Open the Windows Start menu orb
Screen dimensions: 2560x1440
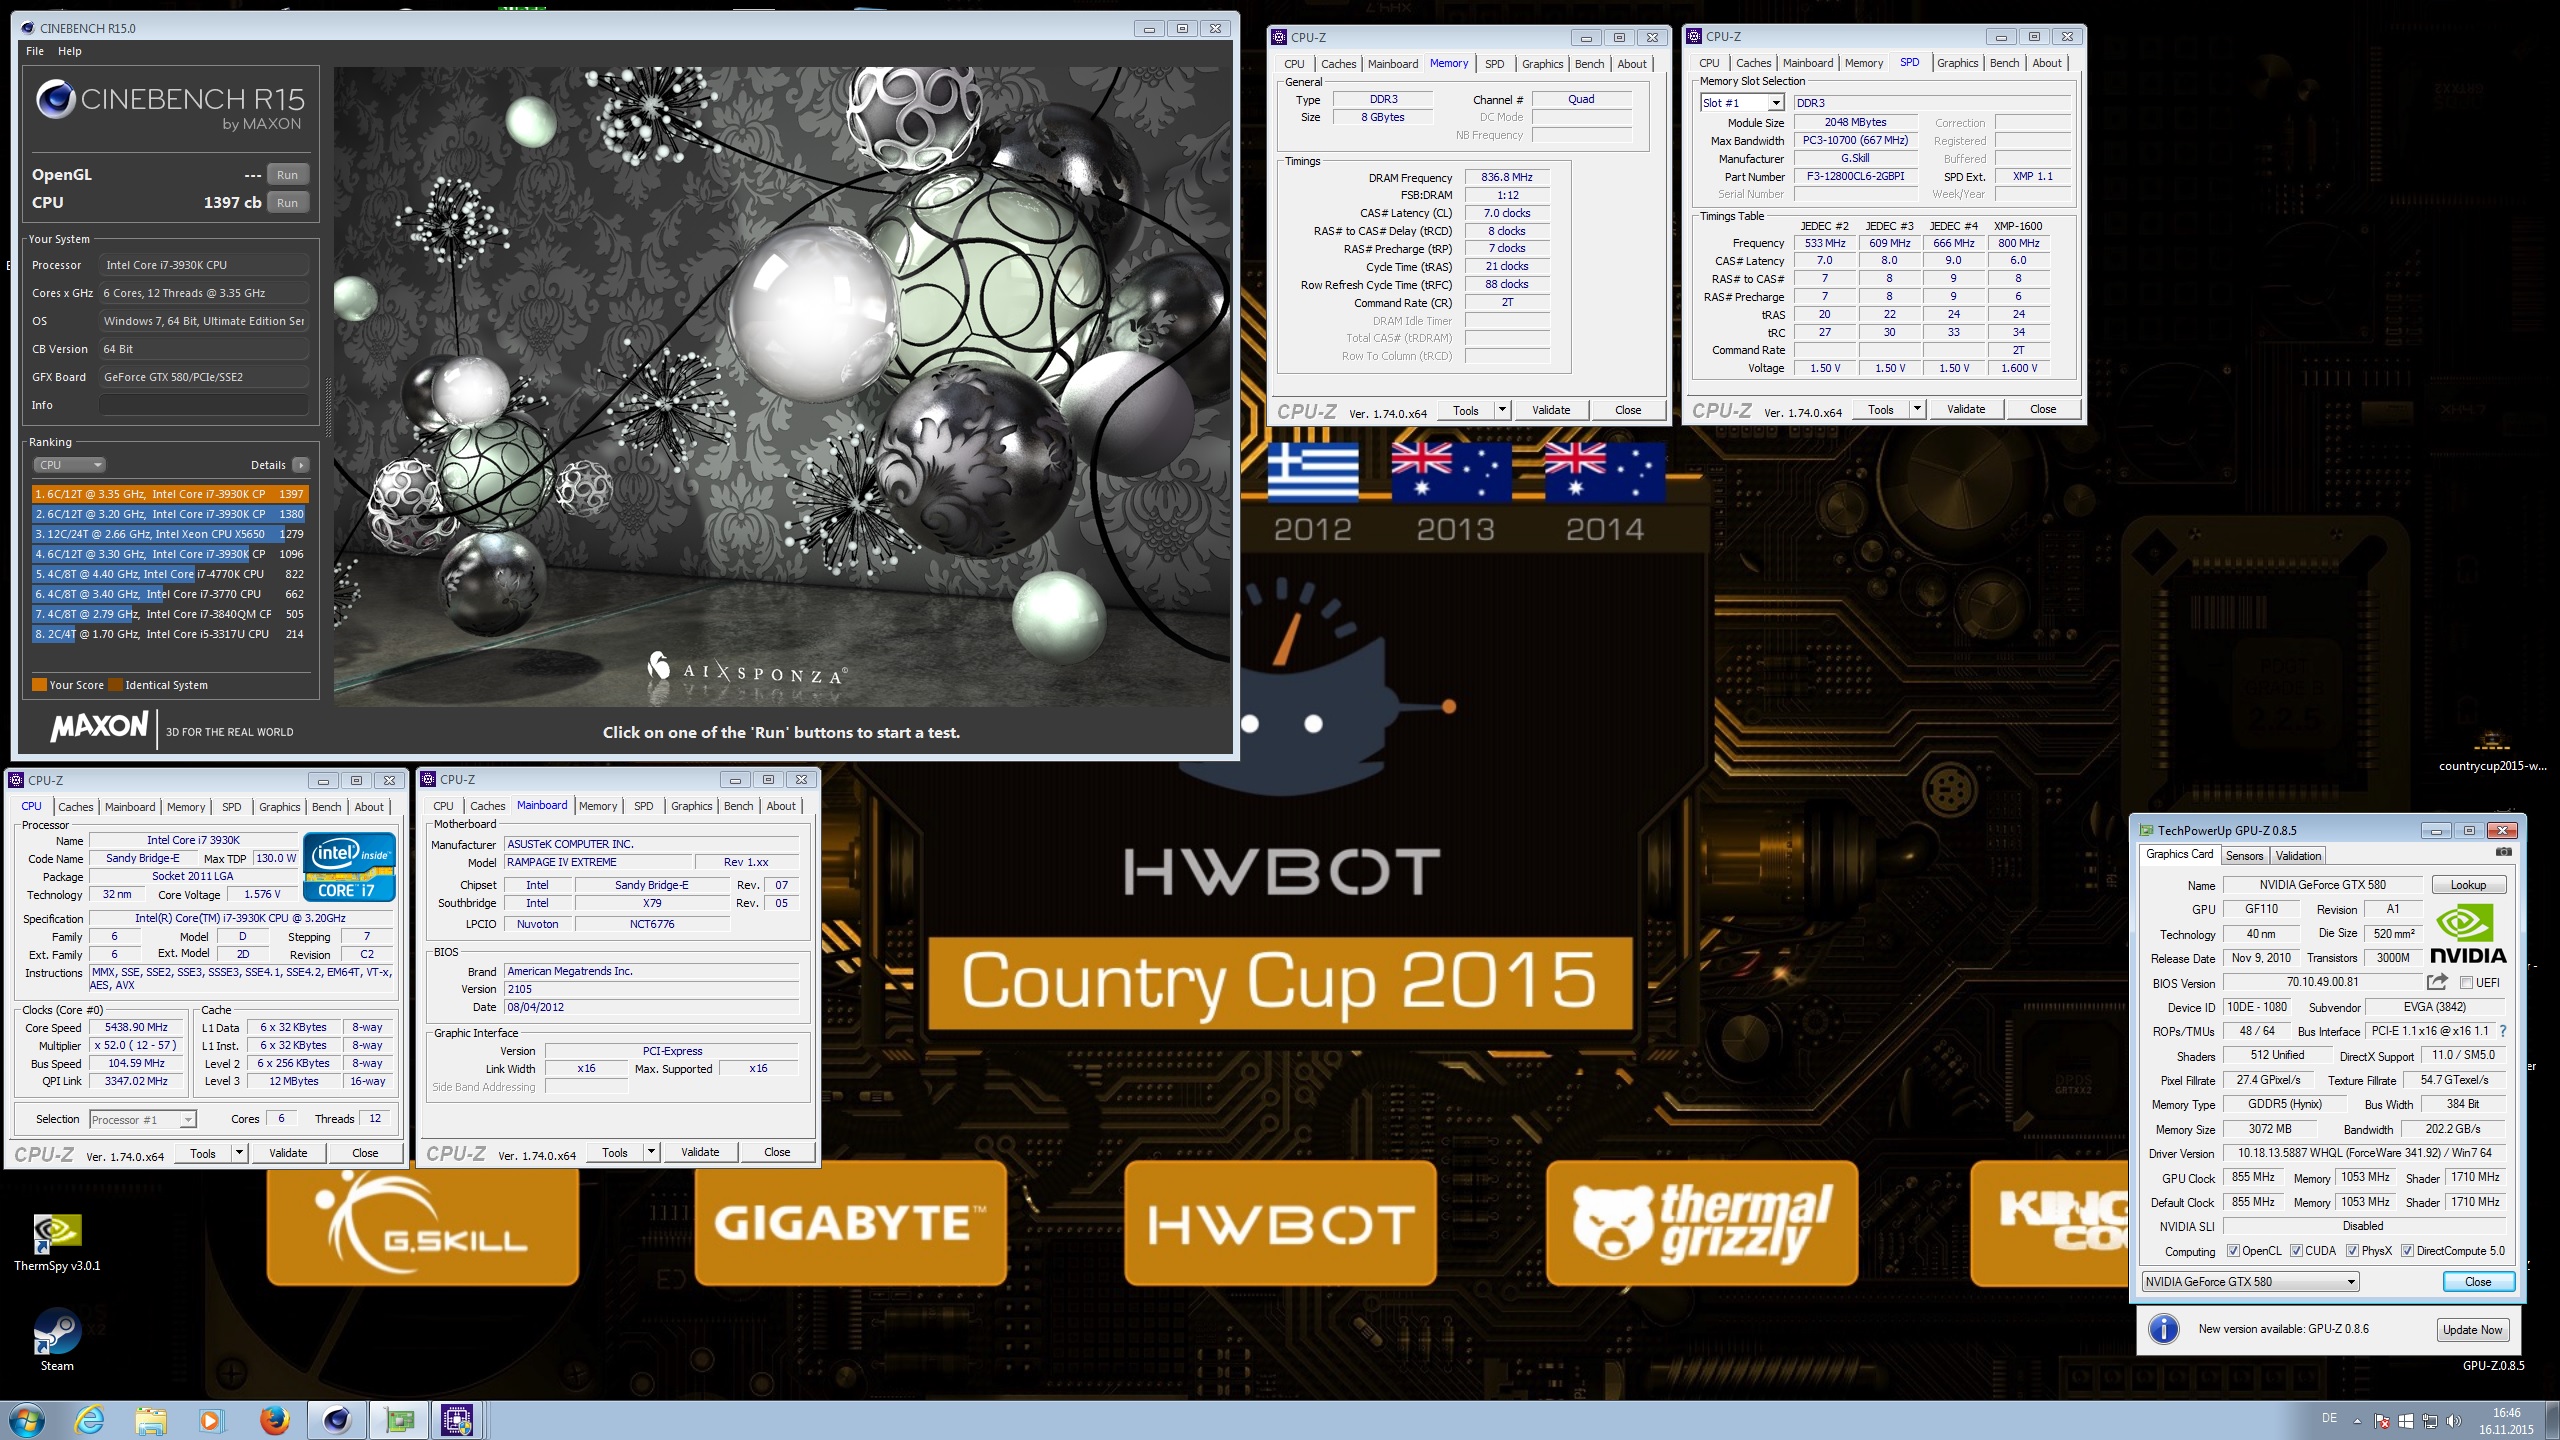[26, 1420]
